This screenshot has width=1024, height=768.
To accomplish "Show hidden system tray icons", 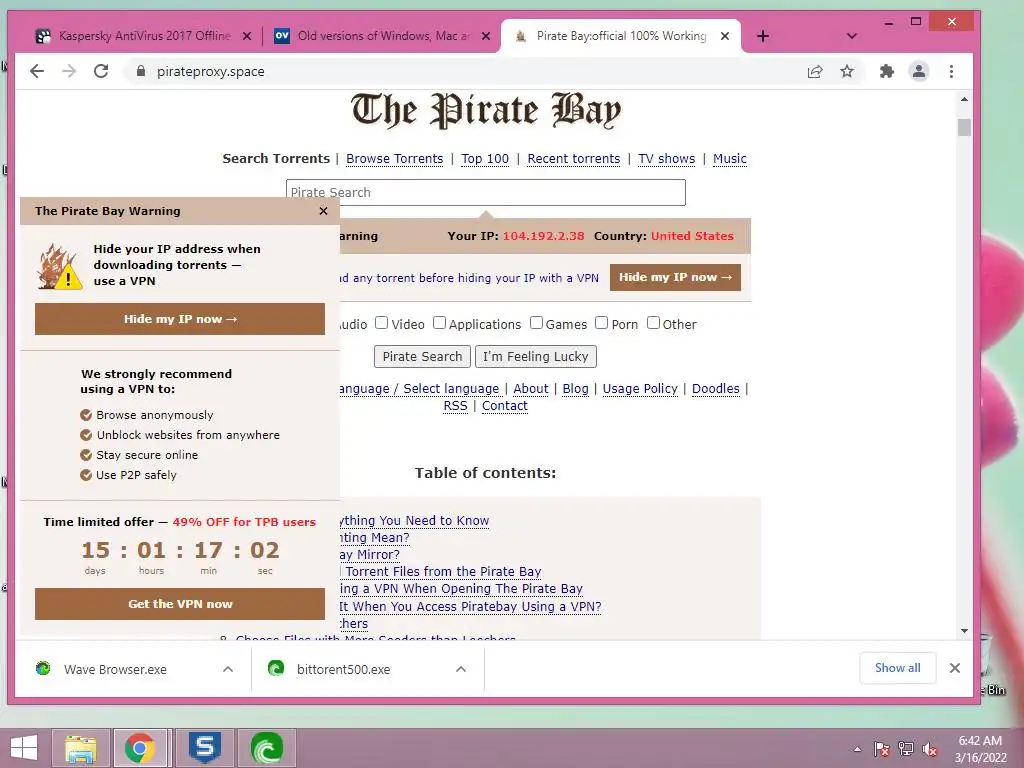I will 857,749.
